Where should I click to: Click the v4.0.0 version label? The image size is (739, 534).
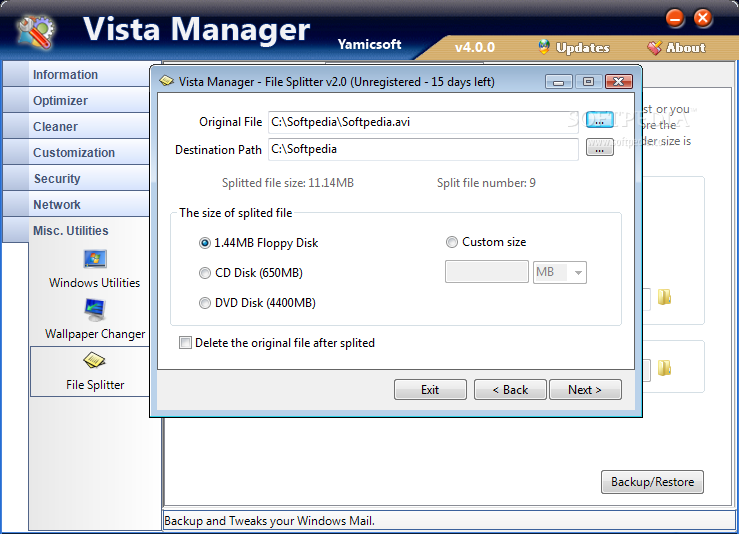[x=475, y=48]
